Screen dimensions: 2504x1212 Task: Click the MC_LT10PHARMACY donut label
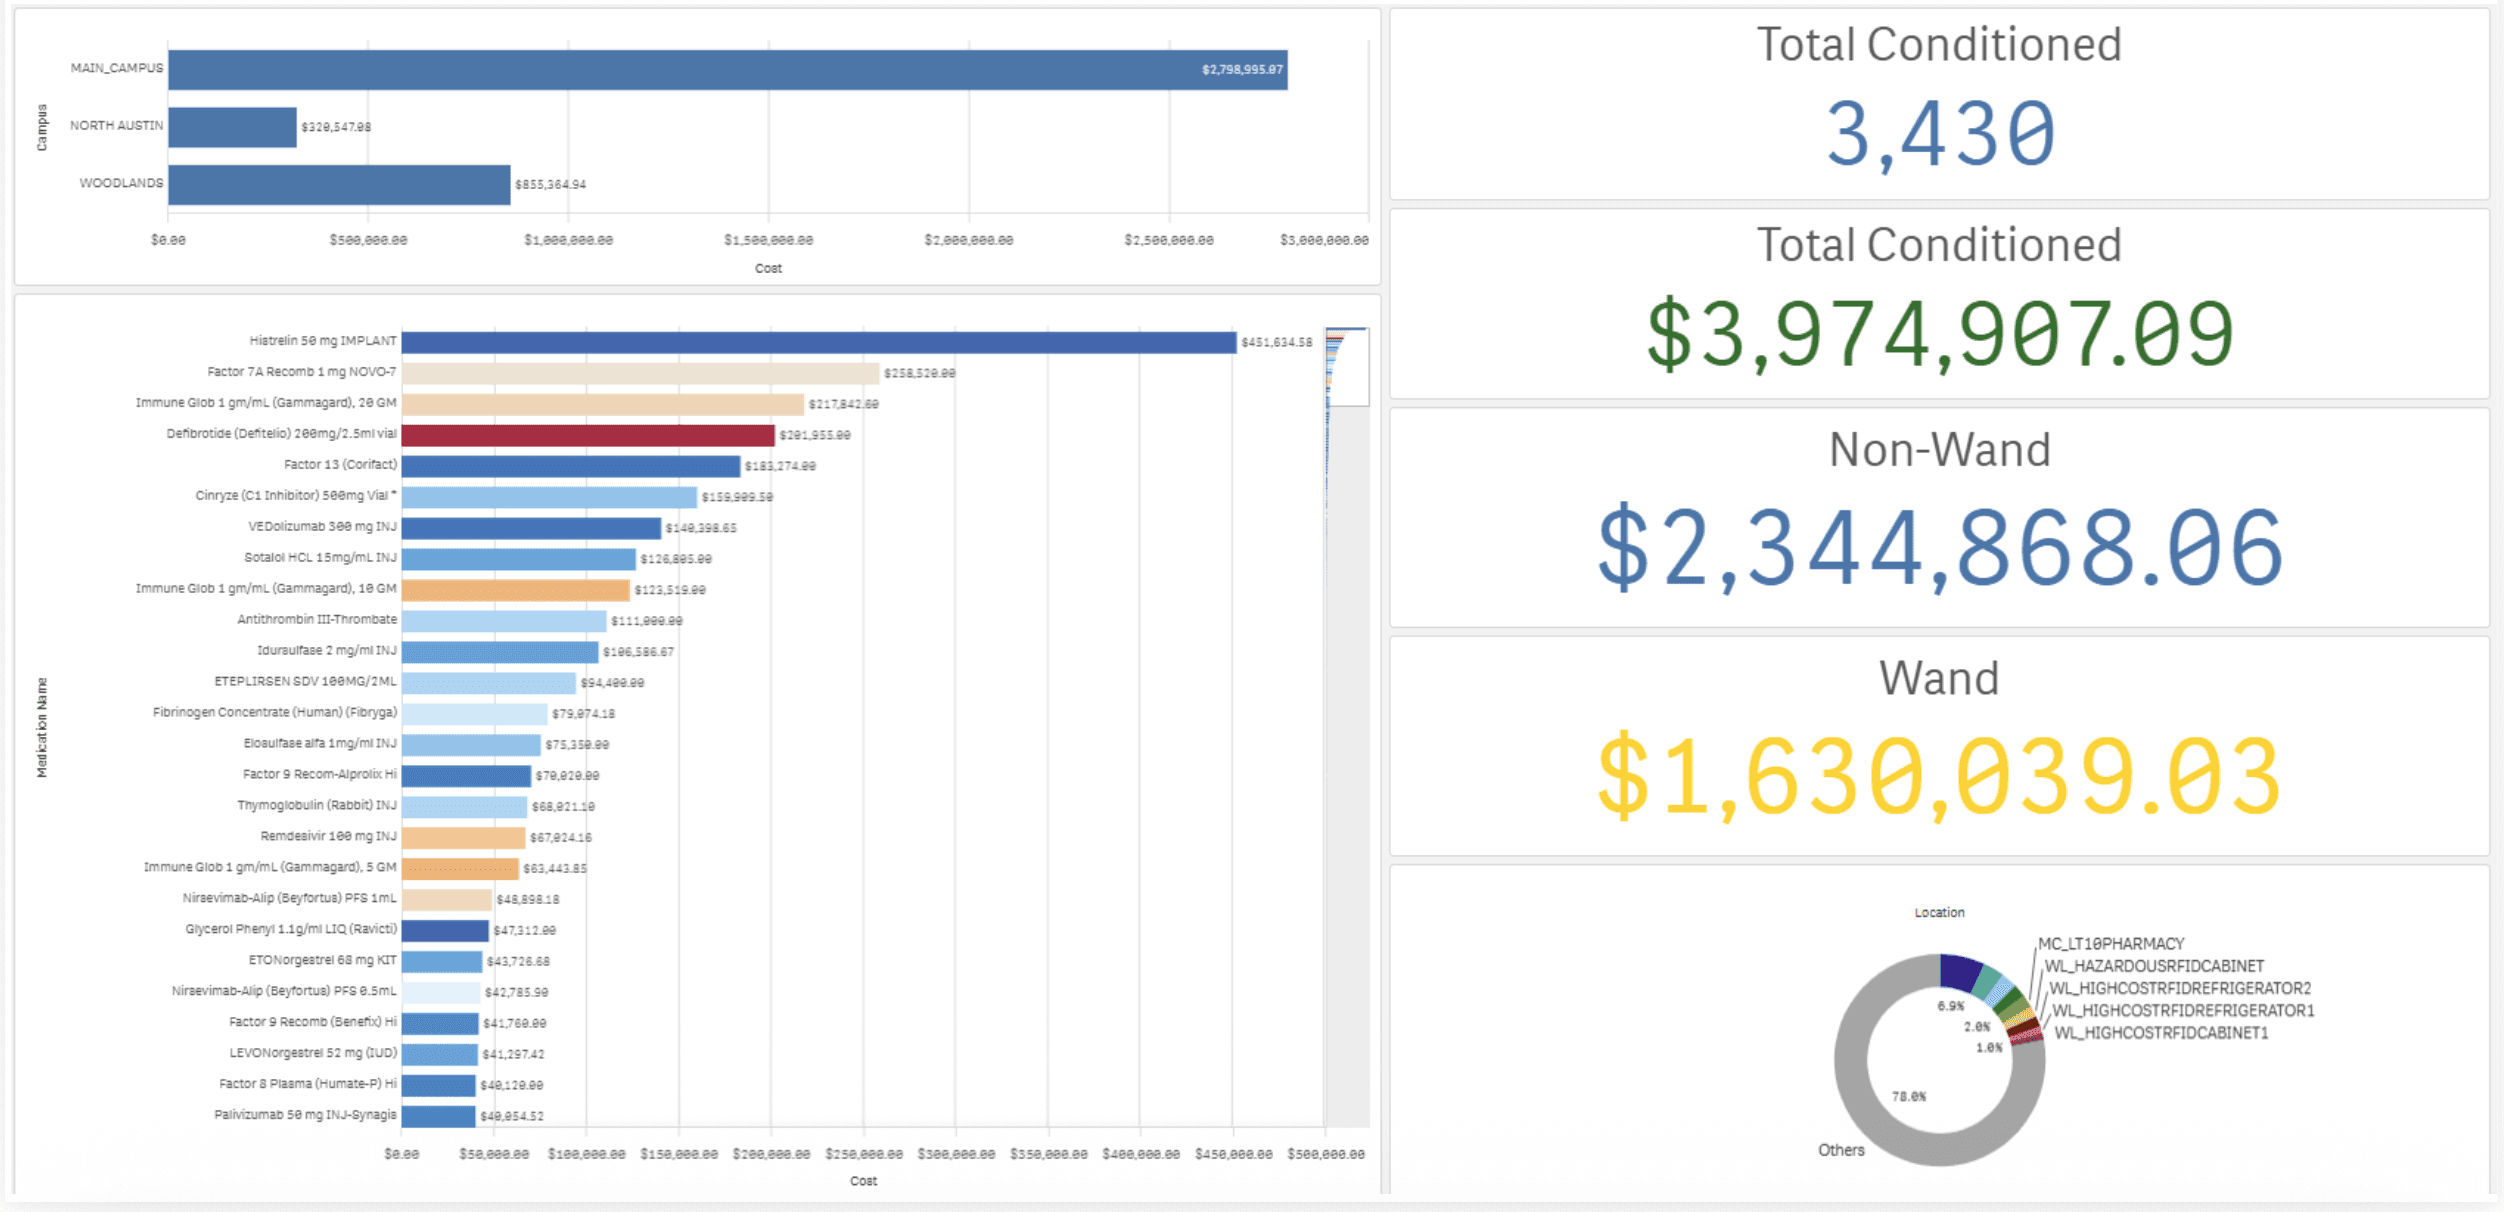(x=2111, y=944)
